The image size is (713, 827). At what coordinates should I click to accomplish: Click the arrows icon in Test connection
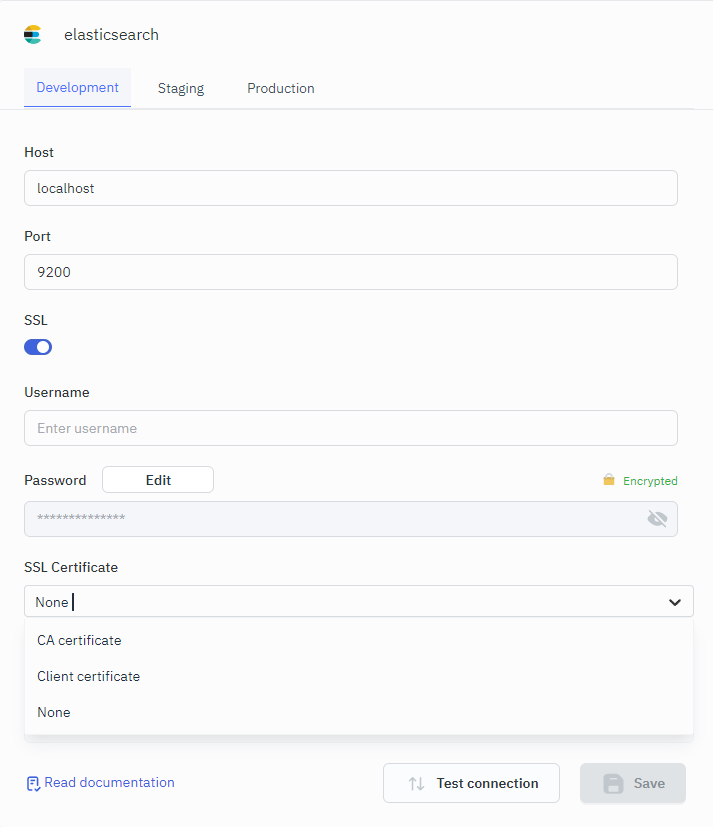pos(417,783)
